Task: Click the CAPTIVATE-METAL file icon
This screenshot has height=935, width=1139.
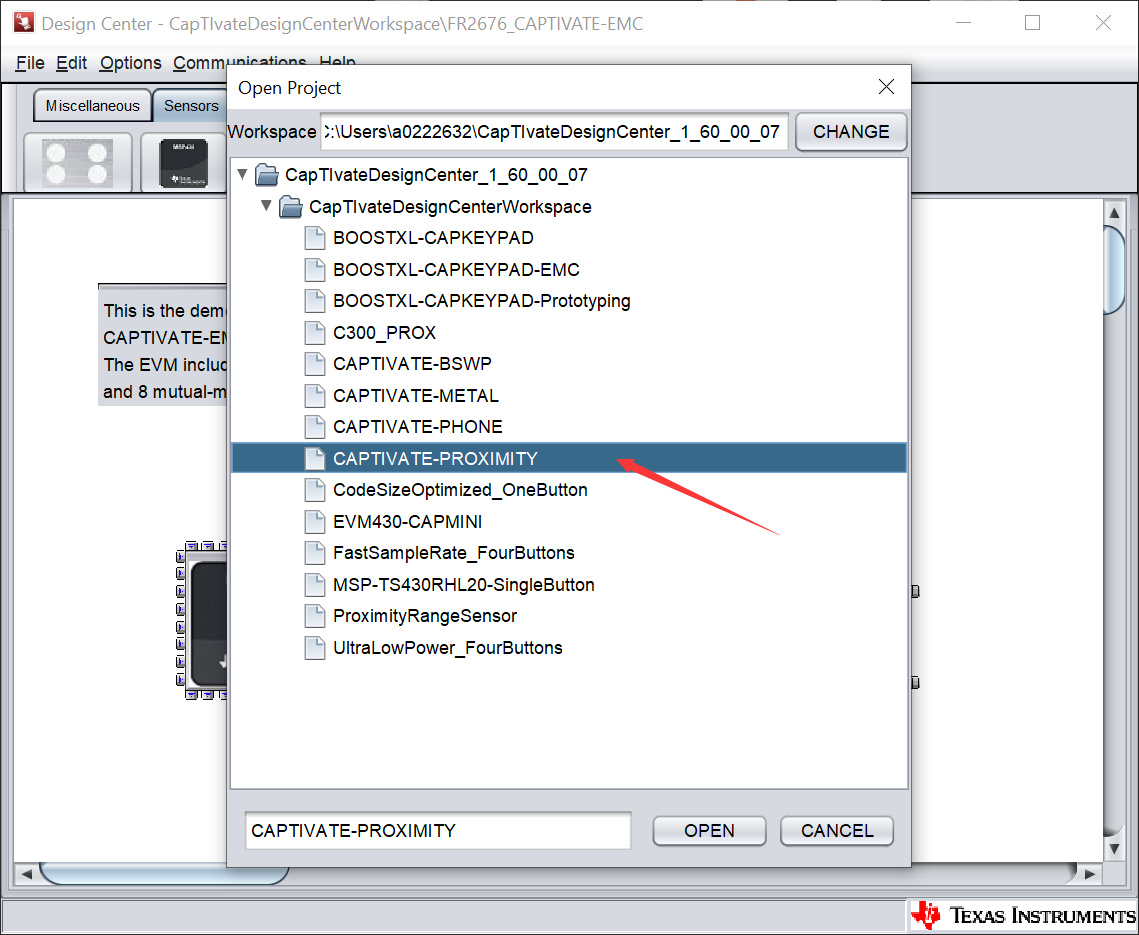Action: 315,396
